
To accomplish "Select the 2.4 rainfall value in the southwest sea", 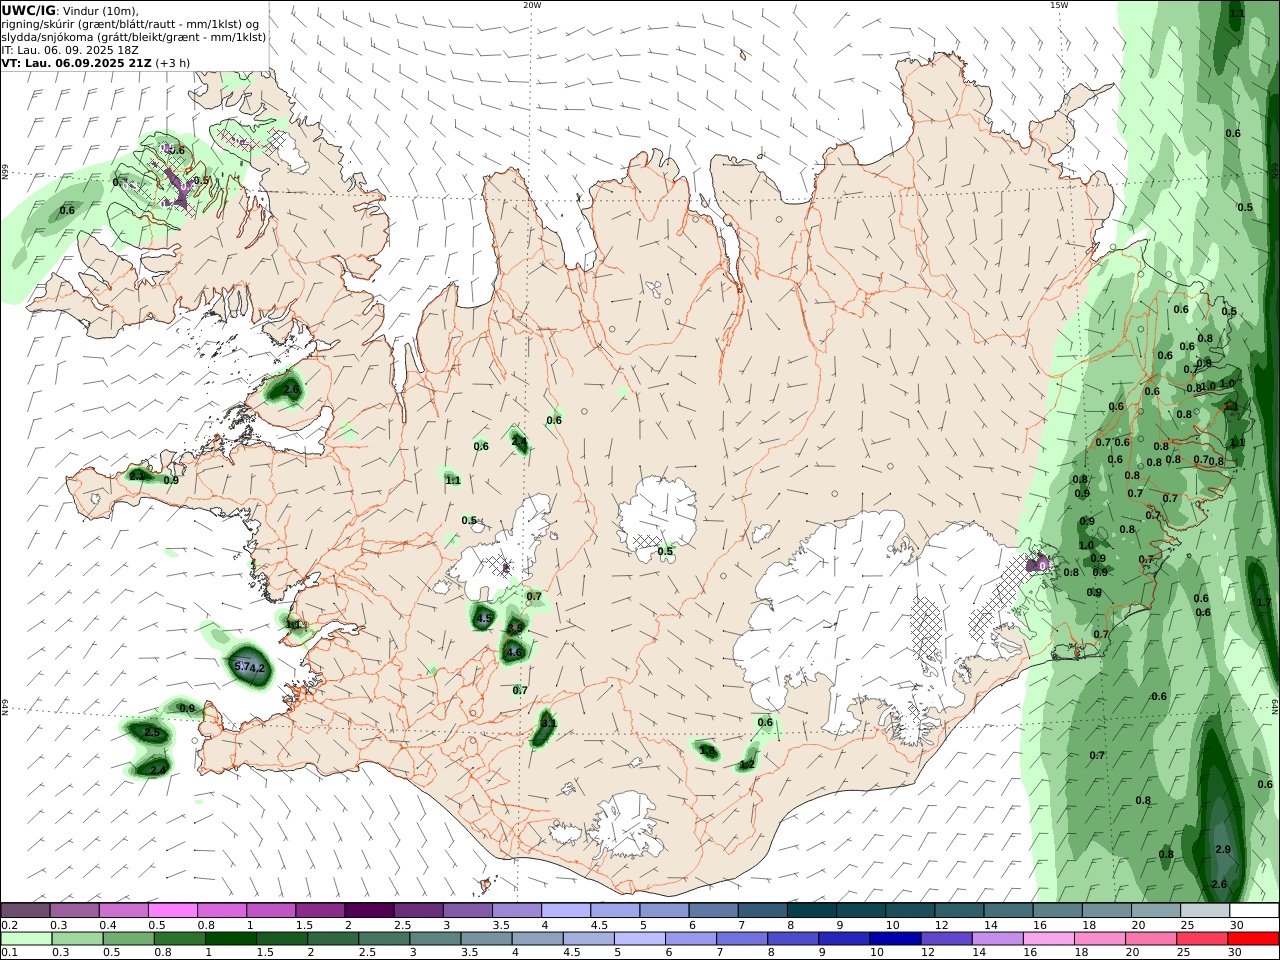I will (157, 769).
